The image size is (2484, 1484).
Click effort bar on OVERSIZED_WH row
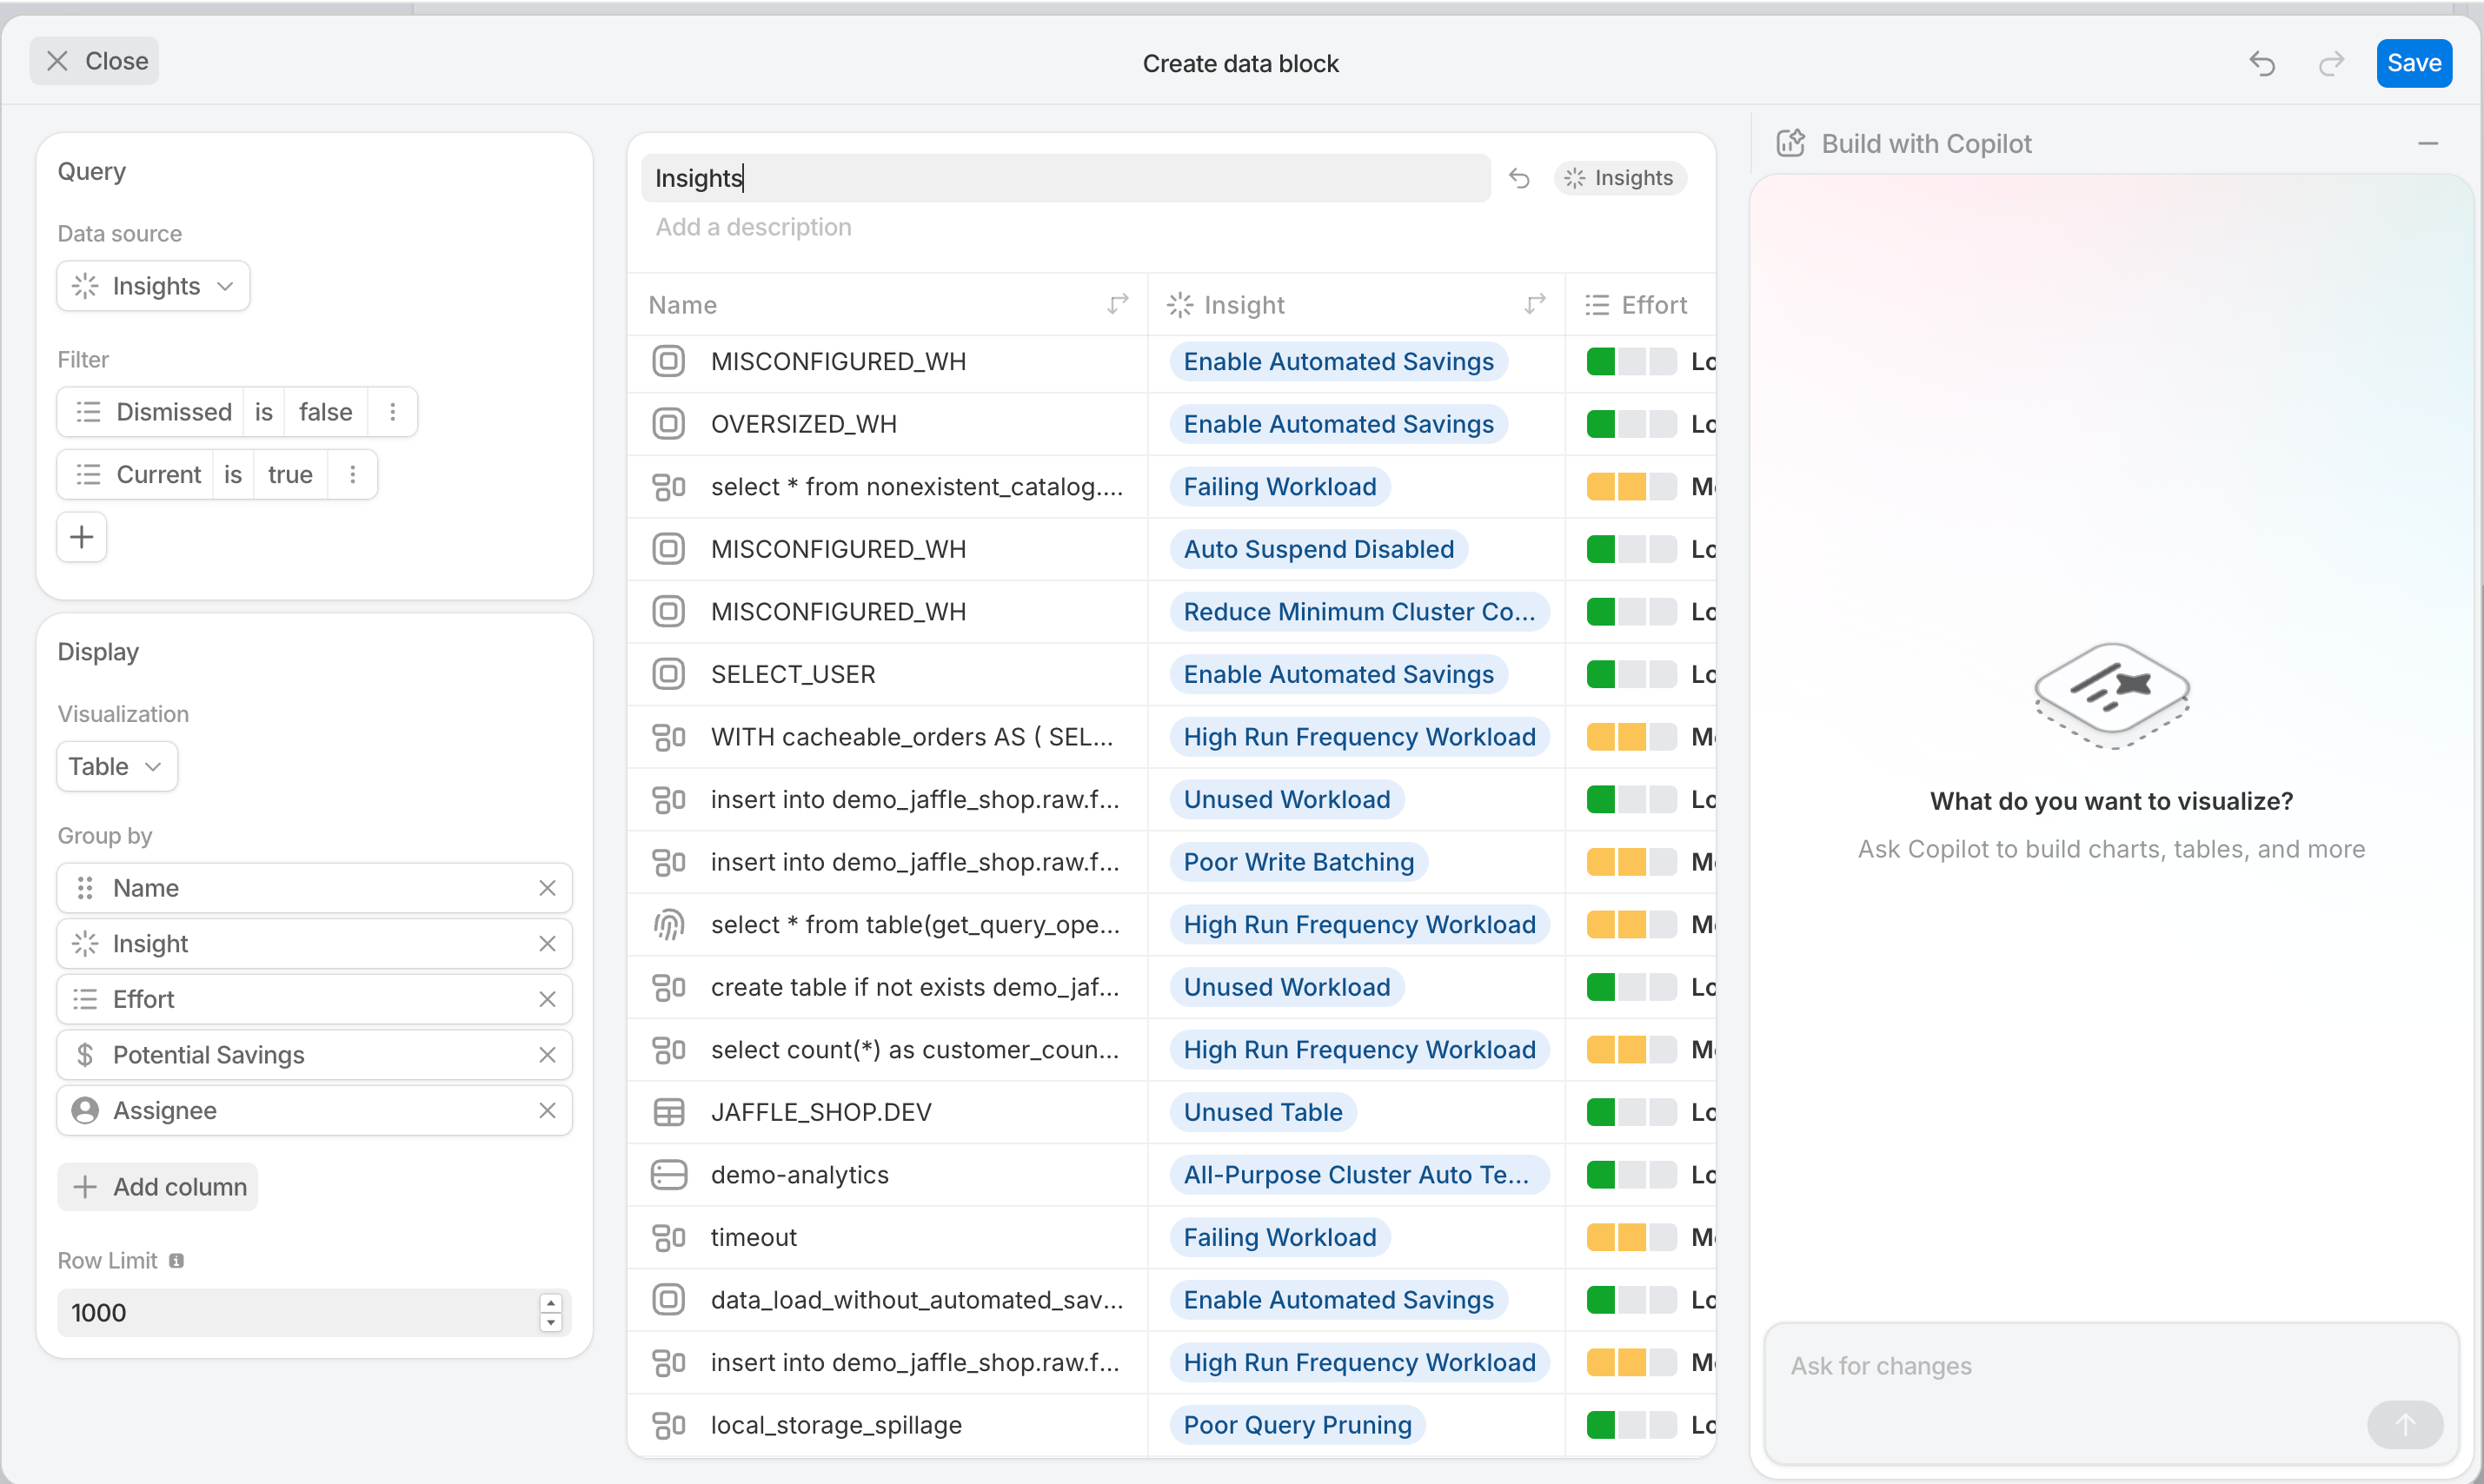pyautogui.click(x=1632, y=424)
